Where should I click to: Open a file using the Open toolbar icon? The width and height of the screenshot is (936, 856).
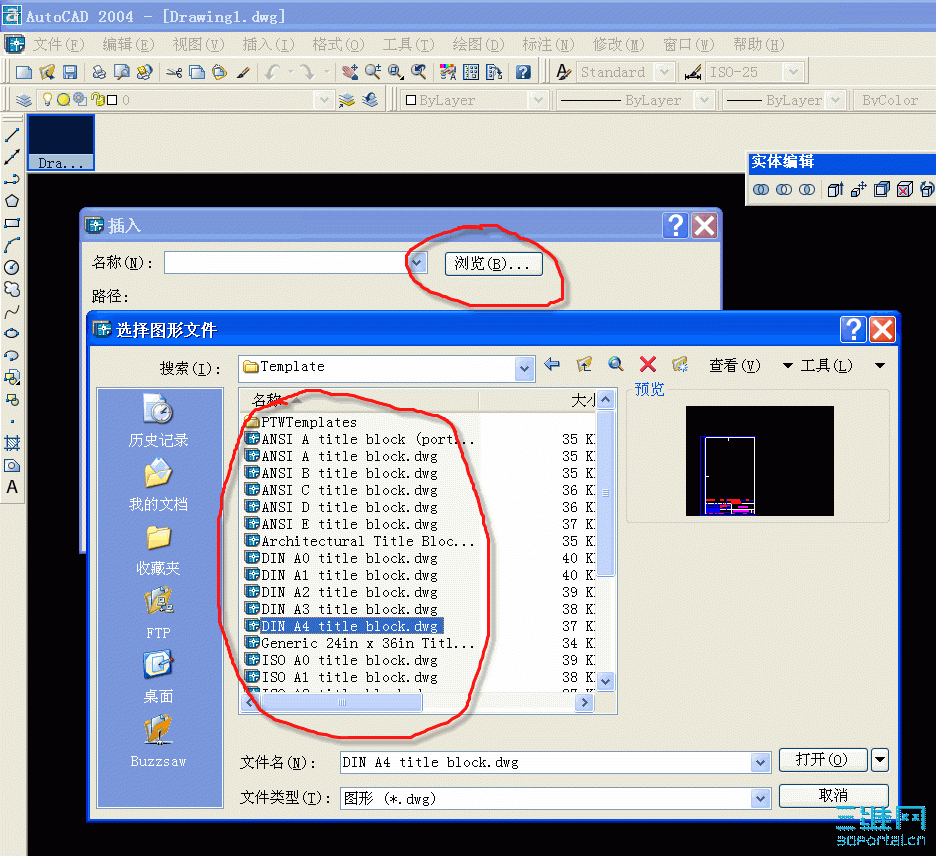point(47,71)
